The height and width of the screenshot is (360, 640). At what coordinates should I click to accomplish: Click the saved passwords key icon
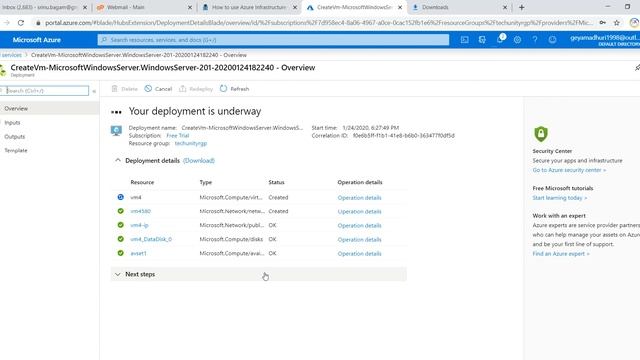point(602,23)
